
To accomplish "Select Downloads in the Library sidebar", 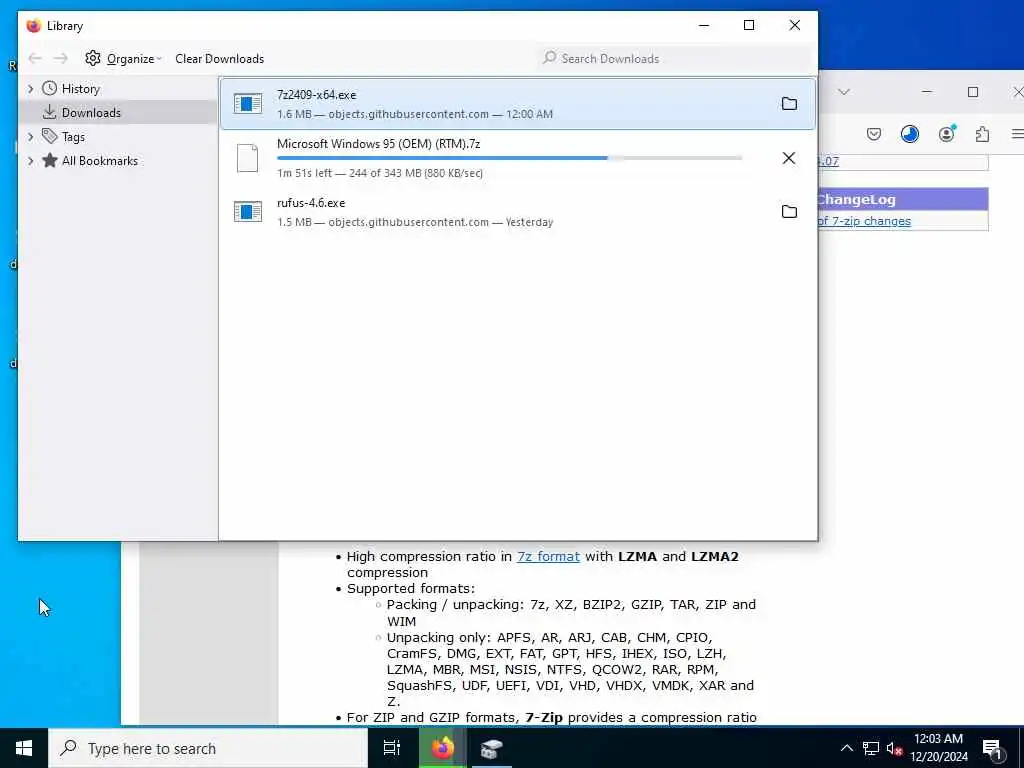I will (118, 112).
